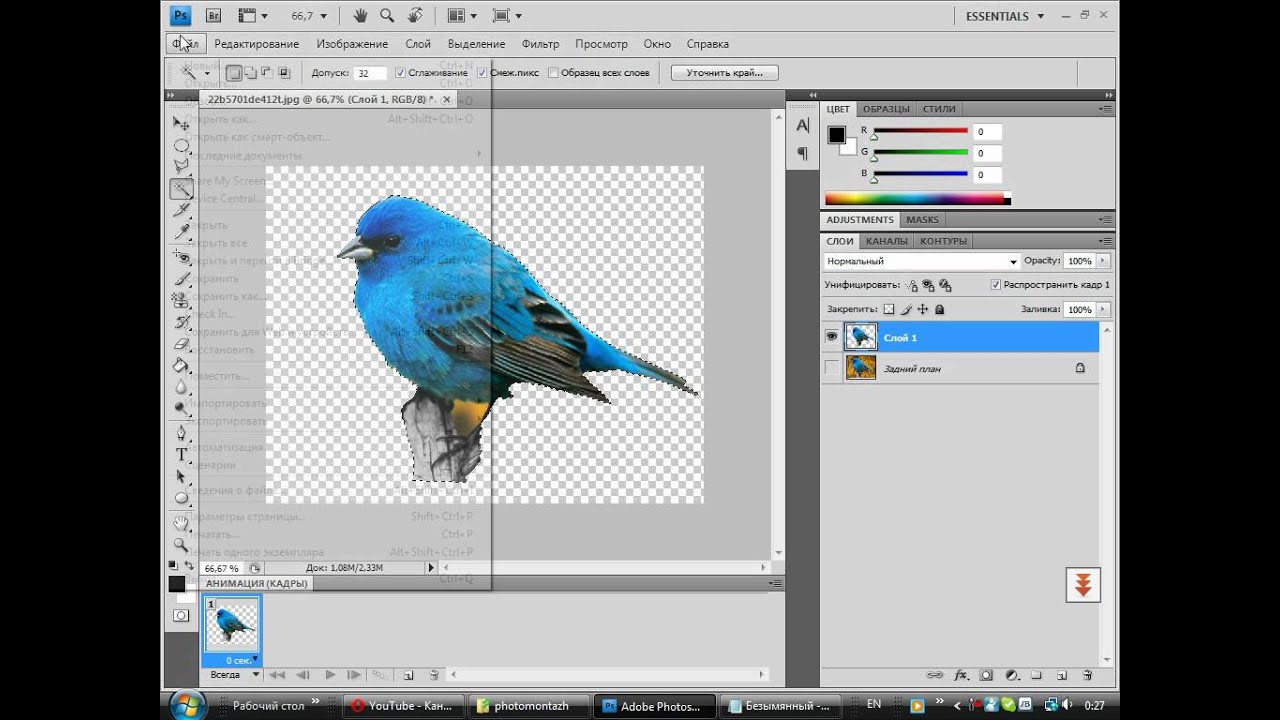Image resolution: width=1280 pixels, height=720 pixels.
Task: Click the Уточнить край button
Action: click(x=724, y=73)
